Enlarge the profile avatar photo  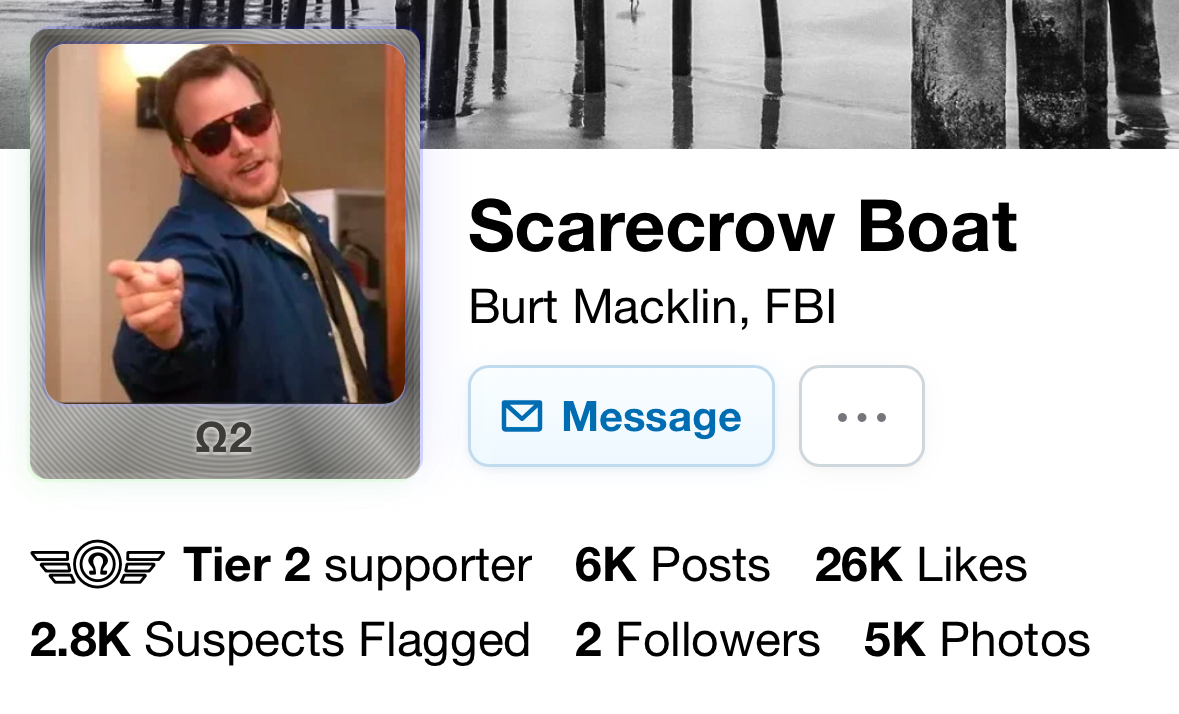coord(225,224)
